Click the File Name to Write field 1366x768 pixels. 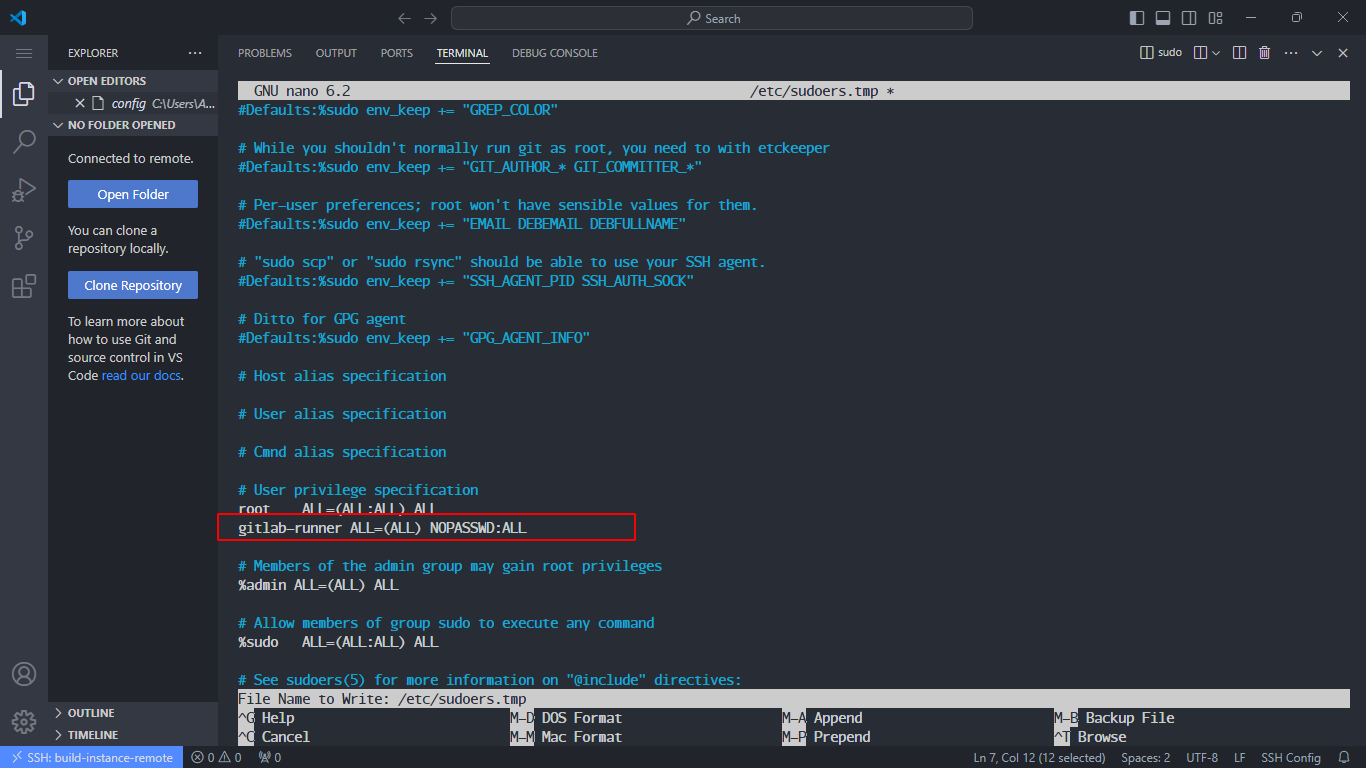tap(794, 699)
